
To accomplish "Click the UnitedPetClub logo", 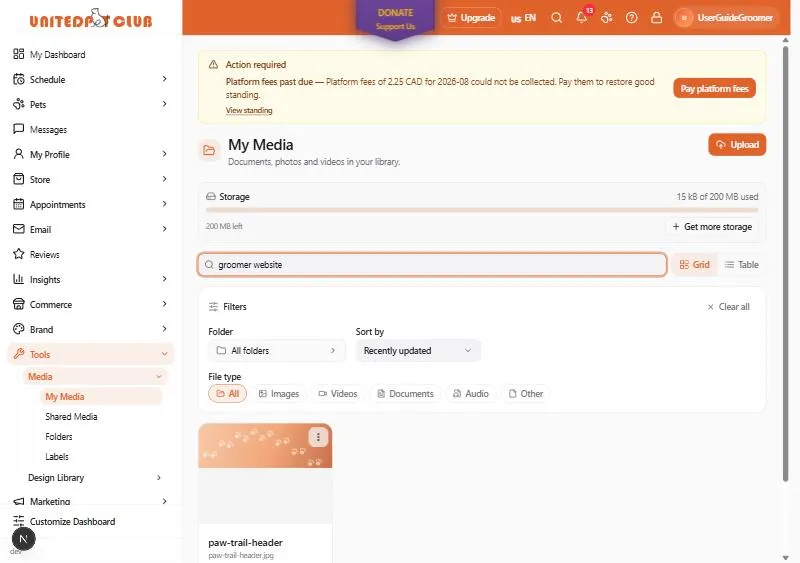I will (x=91, y=19).
